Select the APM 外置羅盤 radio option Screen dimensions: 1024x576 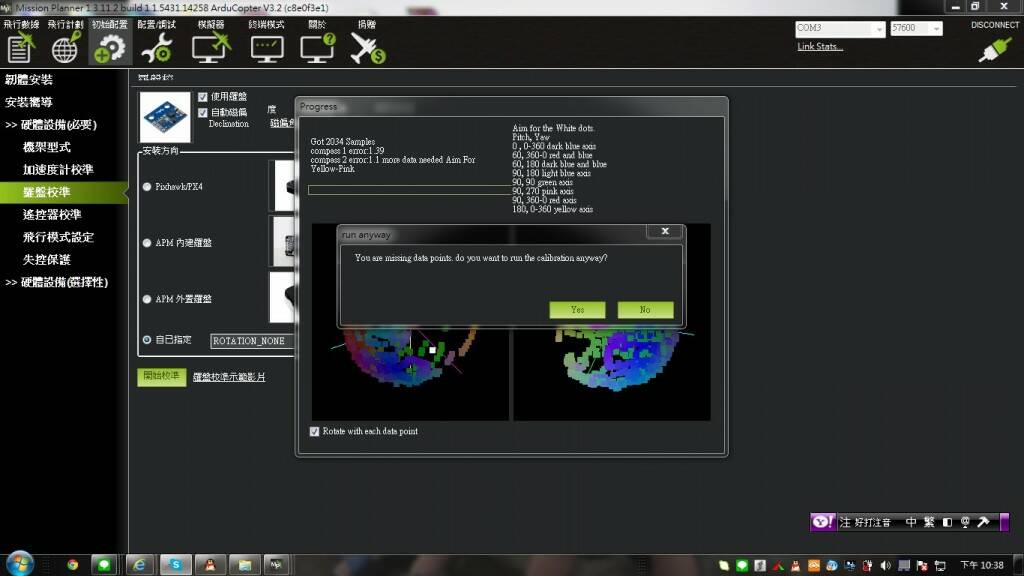[x=147, y=299]
